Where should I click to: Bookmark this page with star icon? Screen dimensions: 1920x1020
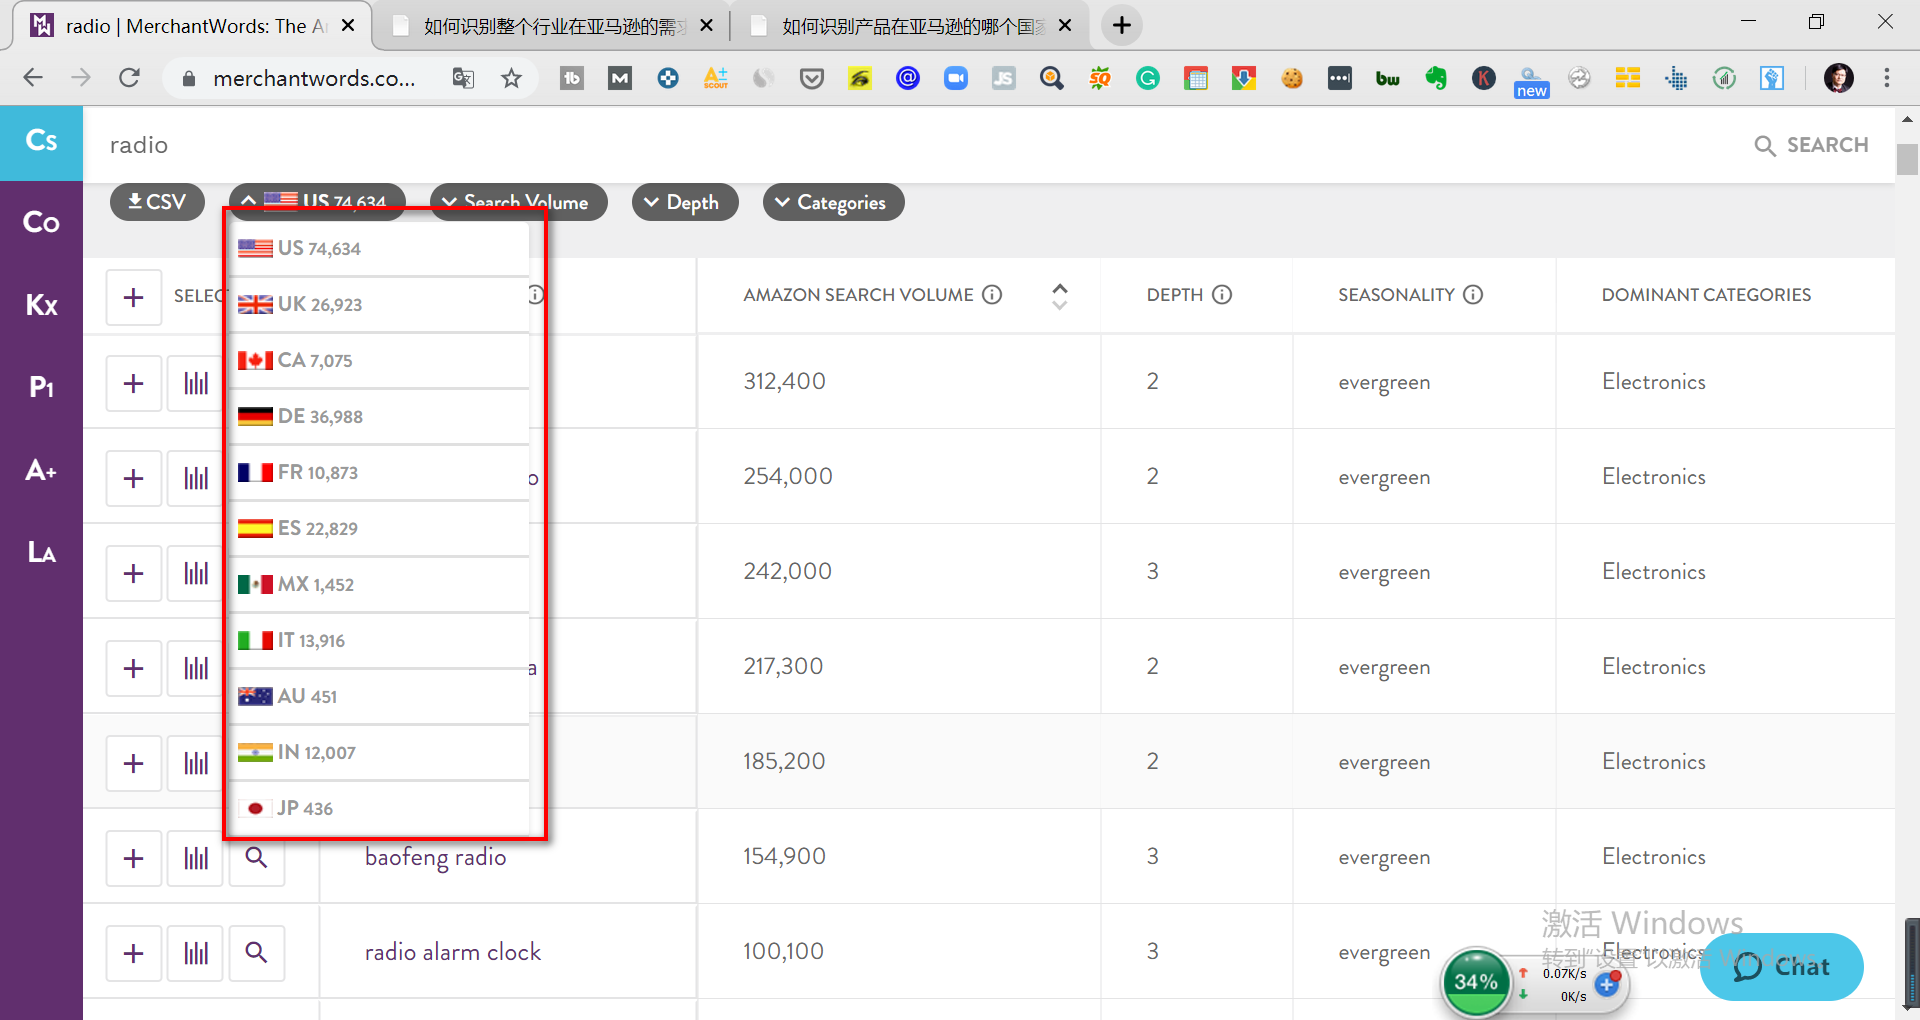[x=511, y=78]
